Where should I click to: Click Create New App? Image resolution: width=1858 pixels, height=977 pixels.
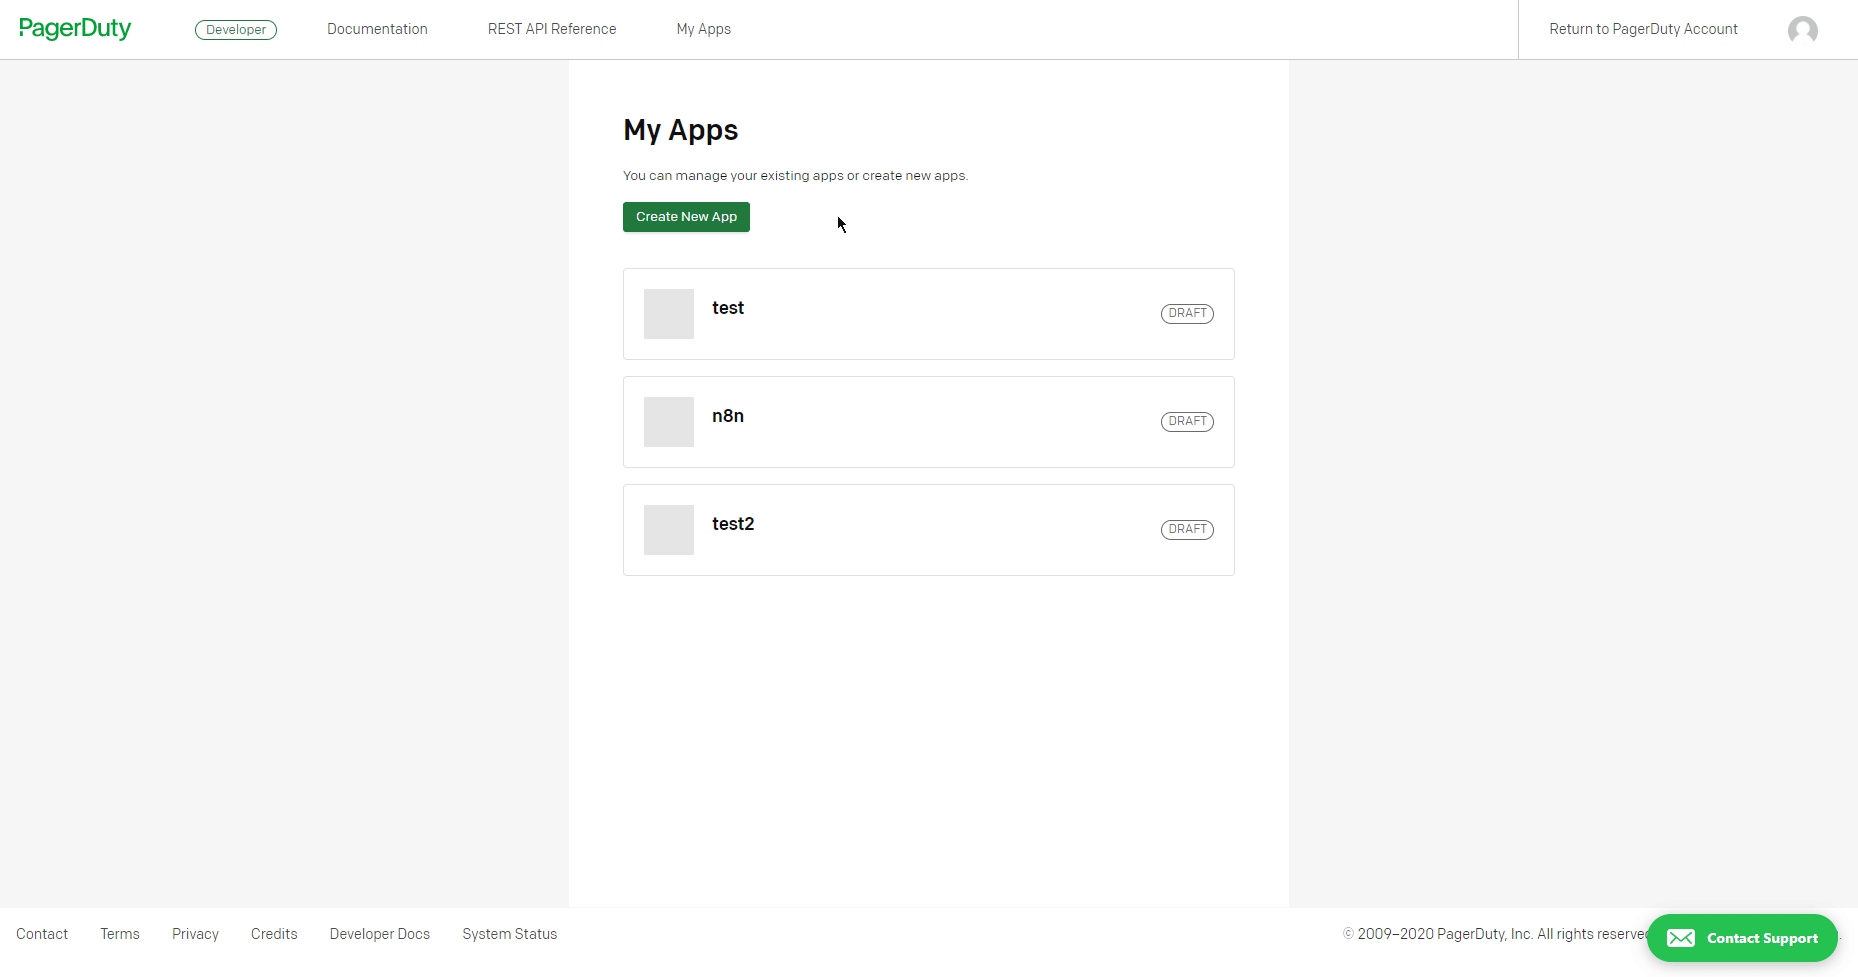tap(686, 217)
